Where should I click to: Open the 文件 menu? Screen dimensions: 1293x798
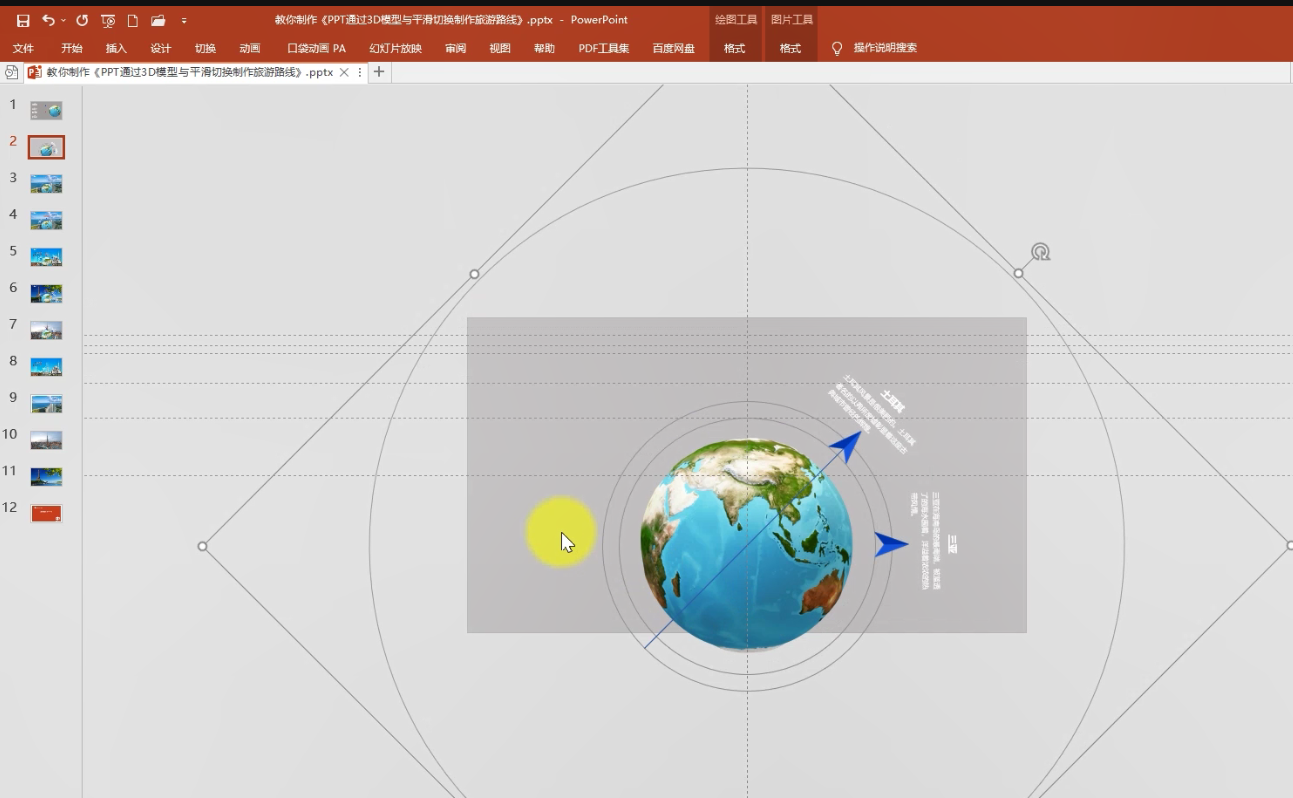pyautogui.click(x=23, y=48)
